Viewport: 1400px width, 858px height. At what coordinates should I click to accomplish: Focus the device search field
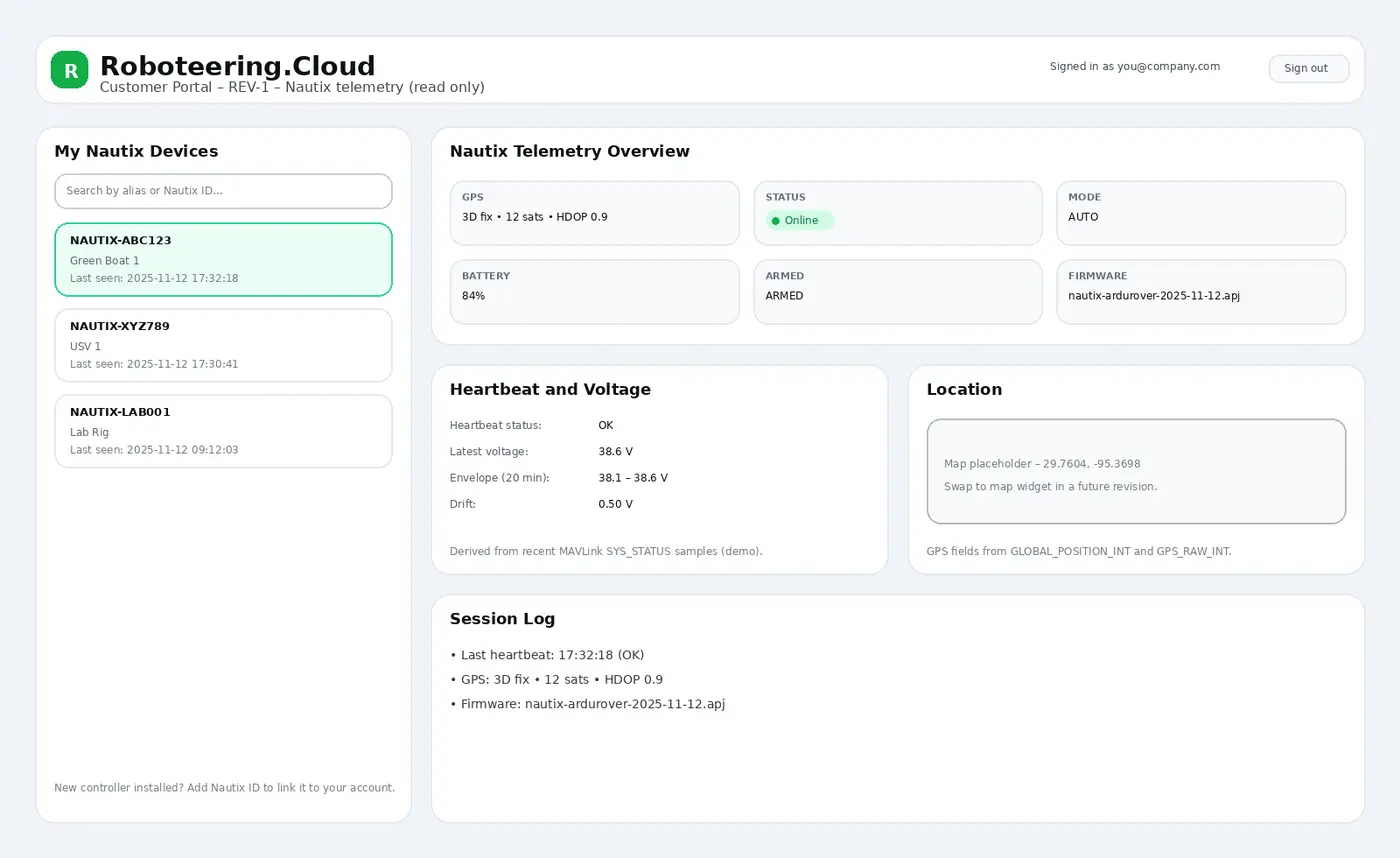click(x=223, y=191)
